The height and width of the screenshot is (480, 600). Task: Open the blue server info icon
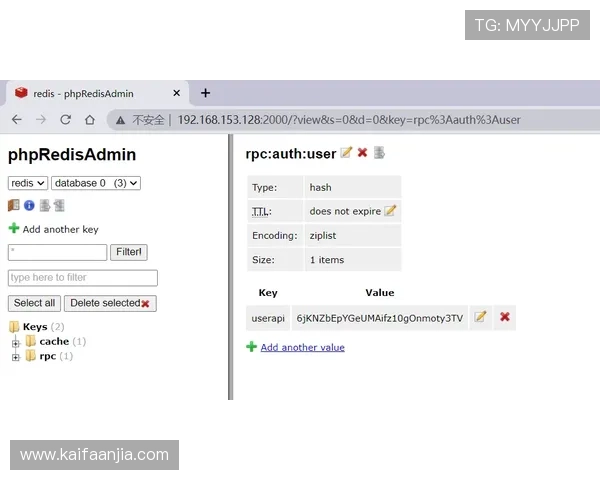point(29,205)
